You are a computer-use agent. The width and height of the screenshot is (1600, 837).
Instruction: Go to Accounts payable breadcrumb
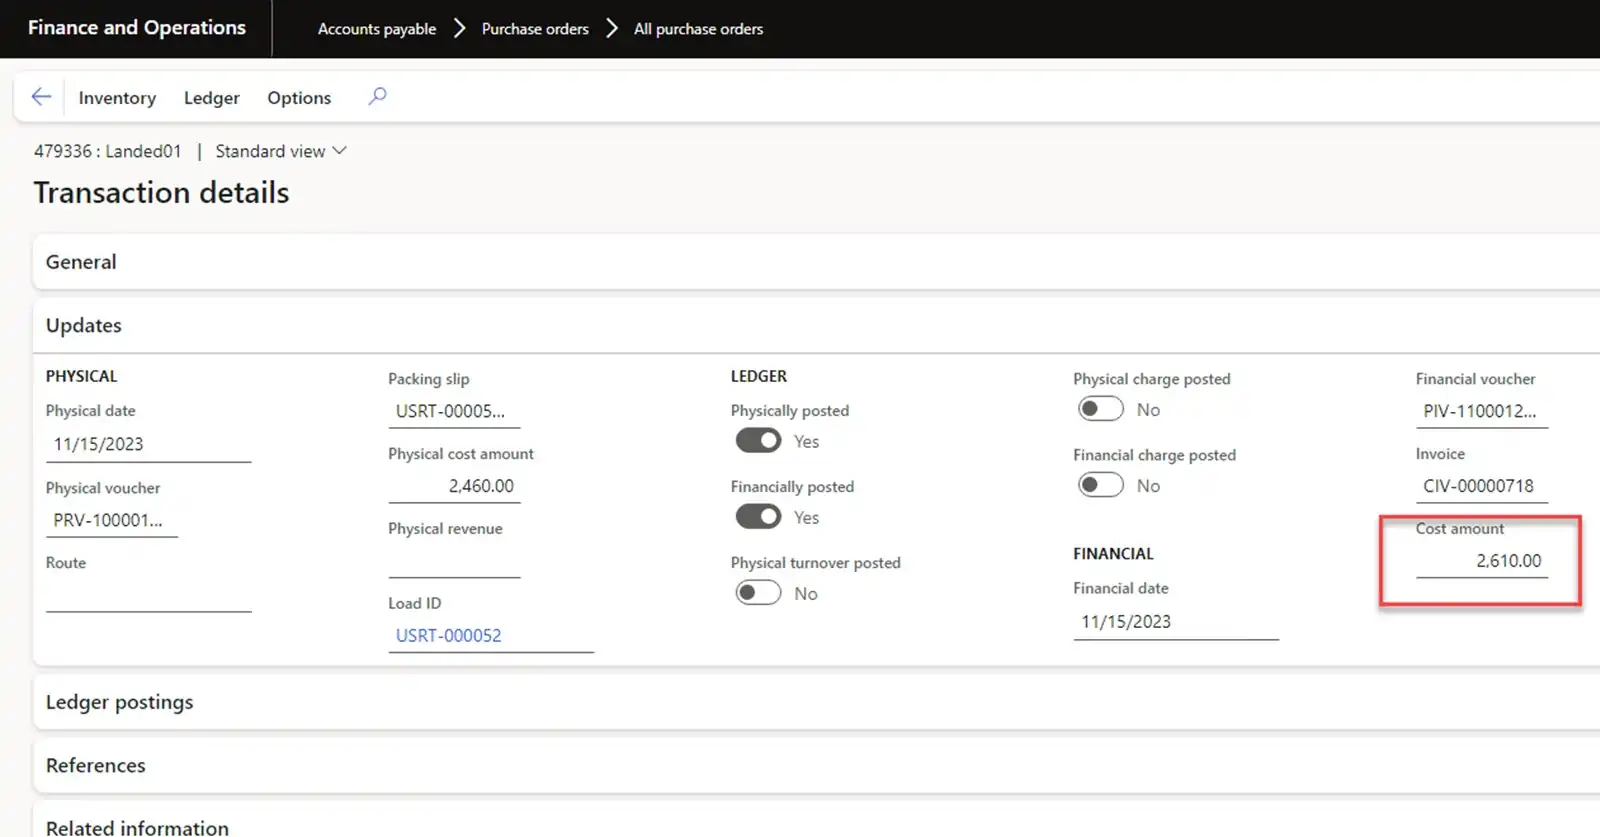coord(376,29)
